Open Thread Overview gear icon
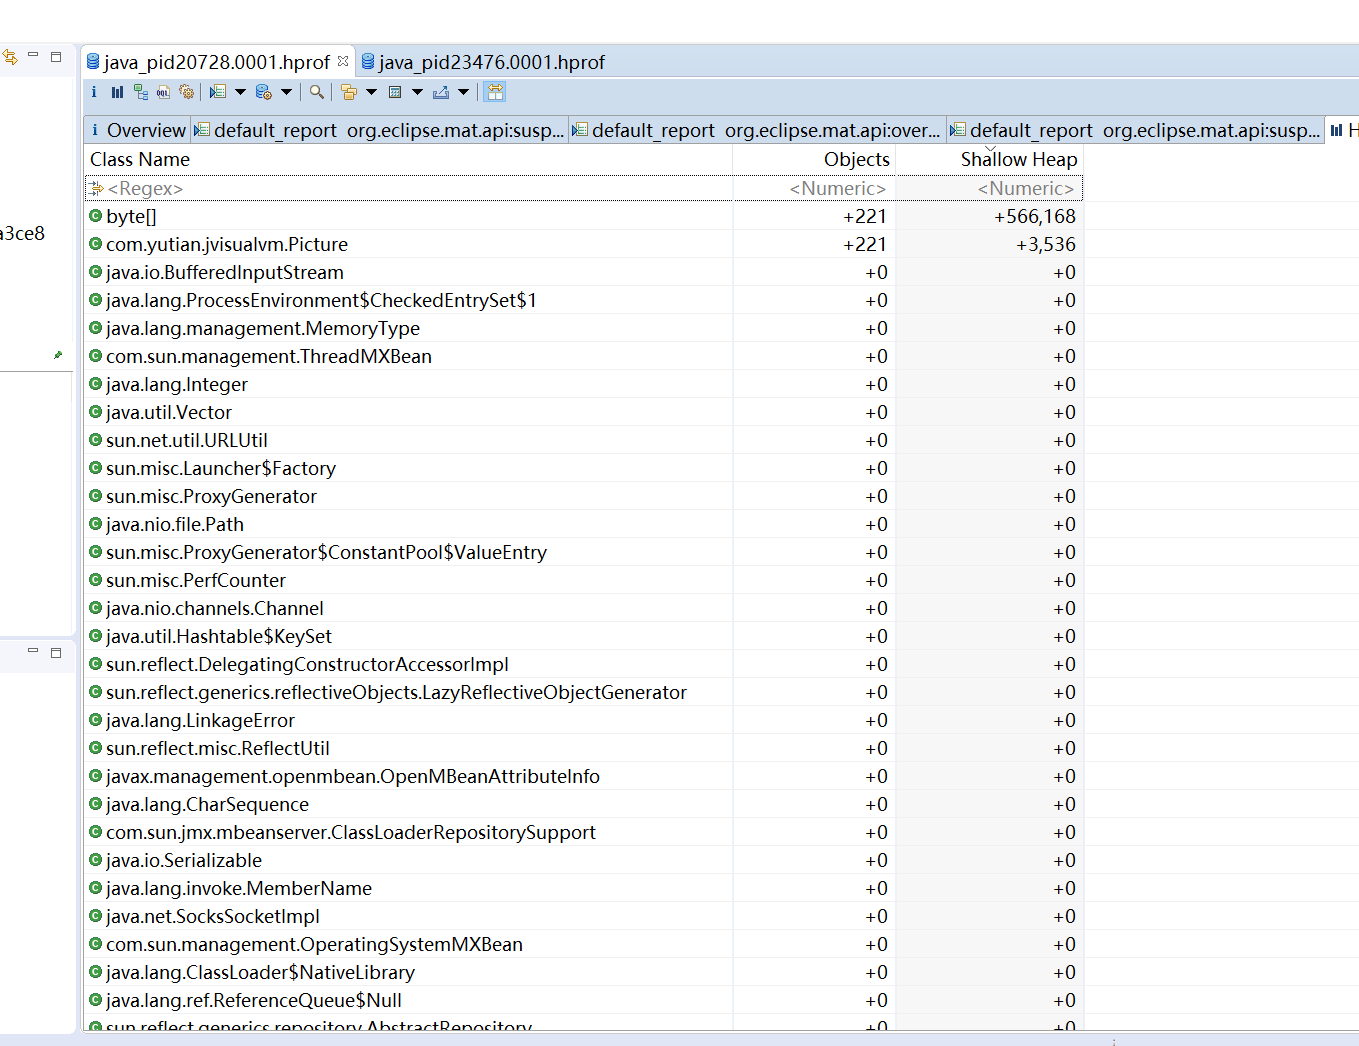Screen dimensions: 1359x1046 [x=186, y=92]
